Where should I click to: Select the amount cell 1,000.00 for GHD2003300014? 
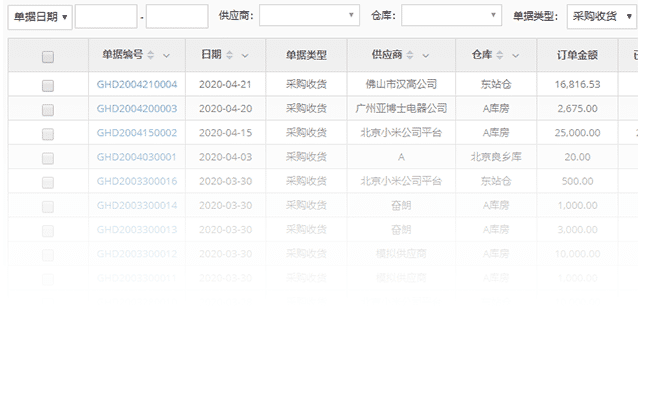577,205
